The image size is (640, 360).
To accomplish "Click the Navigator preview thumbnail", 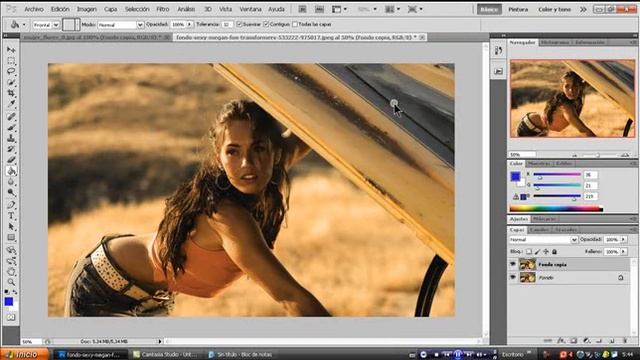I will point(572,98).
